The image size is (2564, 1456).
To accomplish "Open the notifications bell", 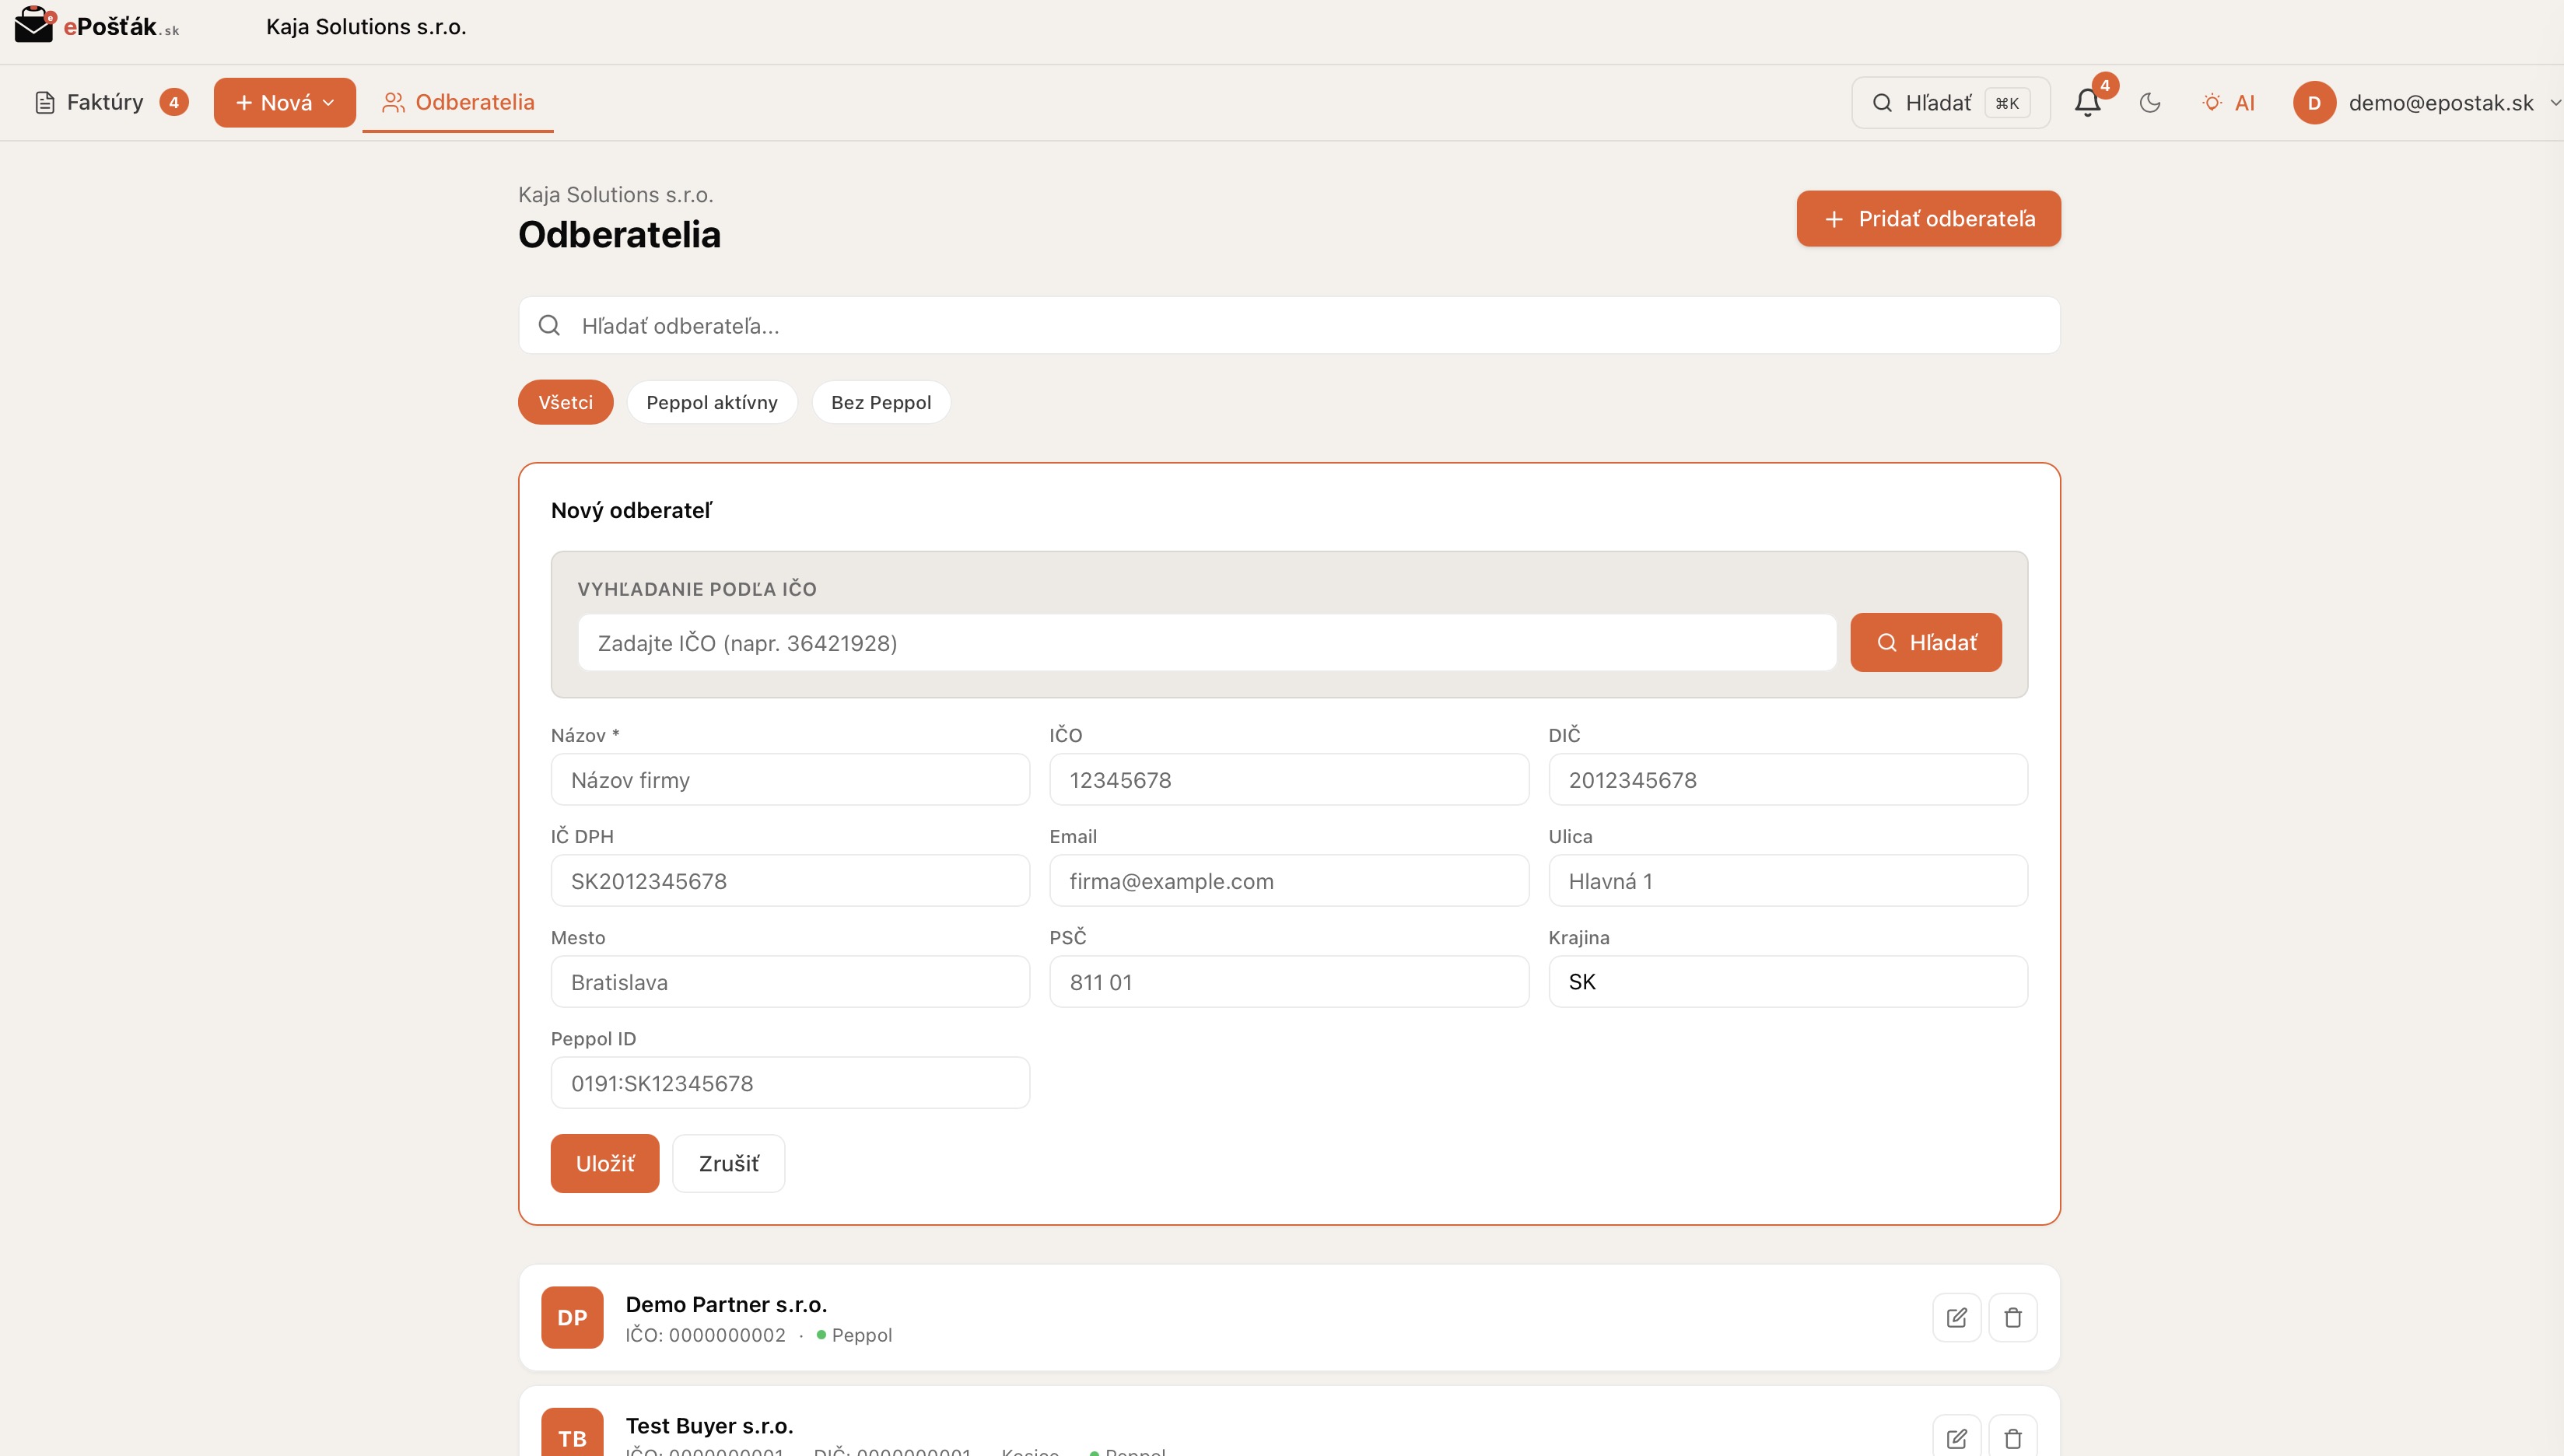I will 2087,103.
